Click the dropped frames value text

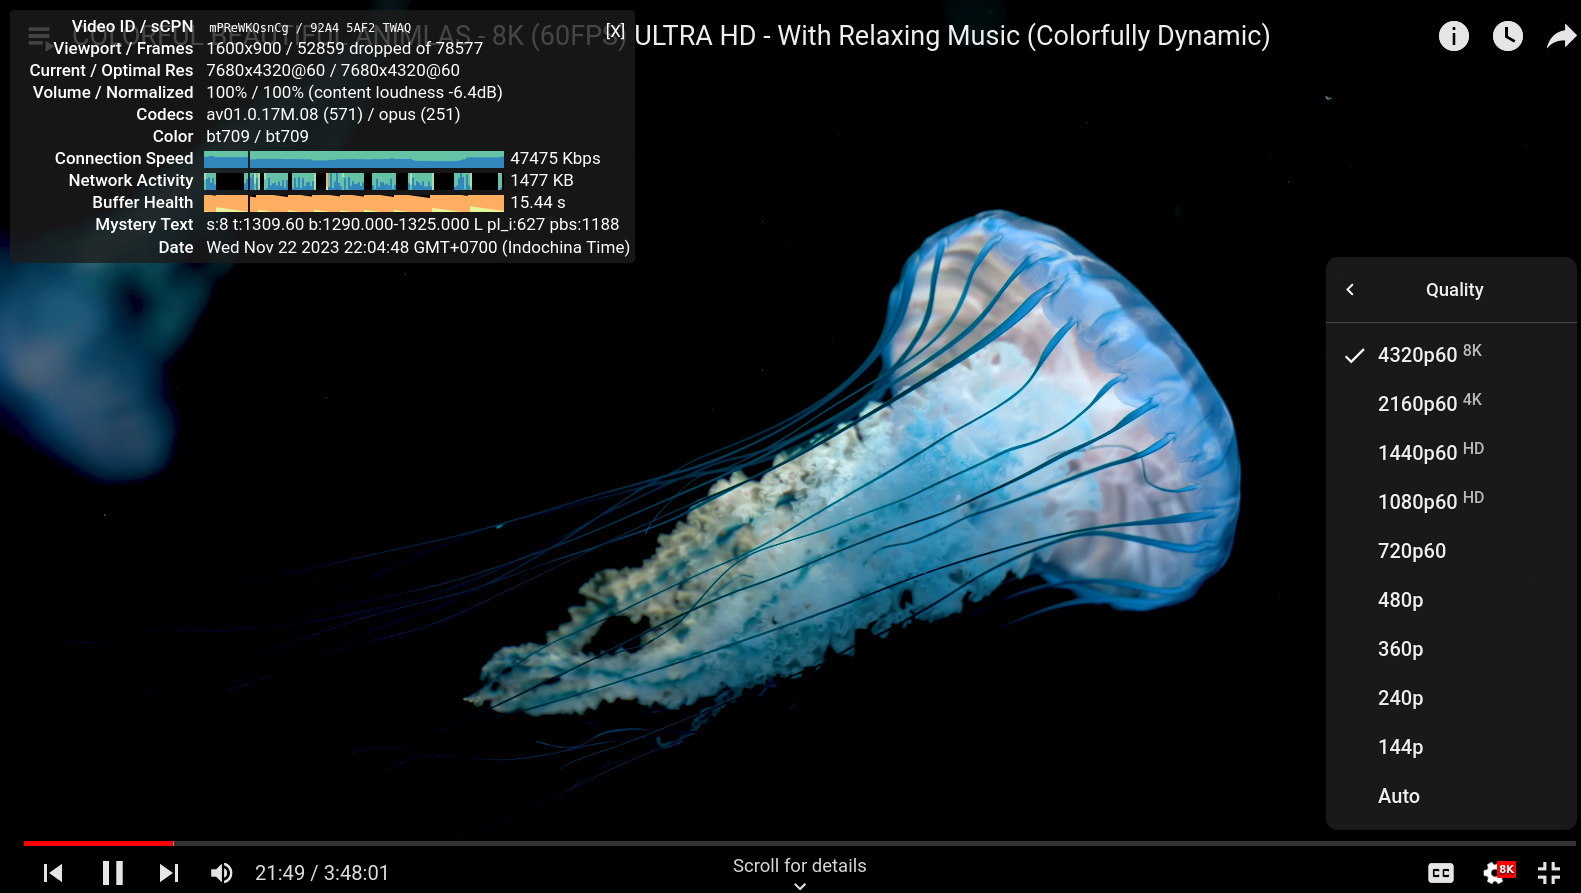click(x=390, y=48)
